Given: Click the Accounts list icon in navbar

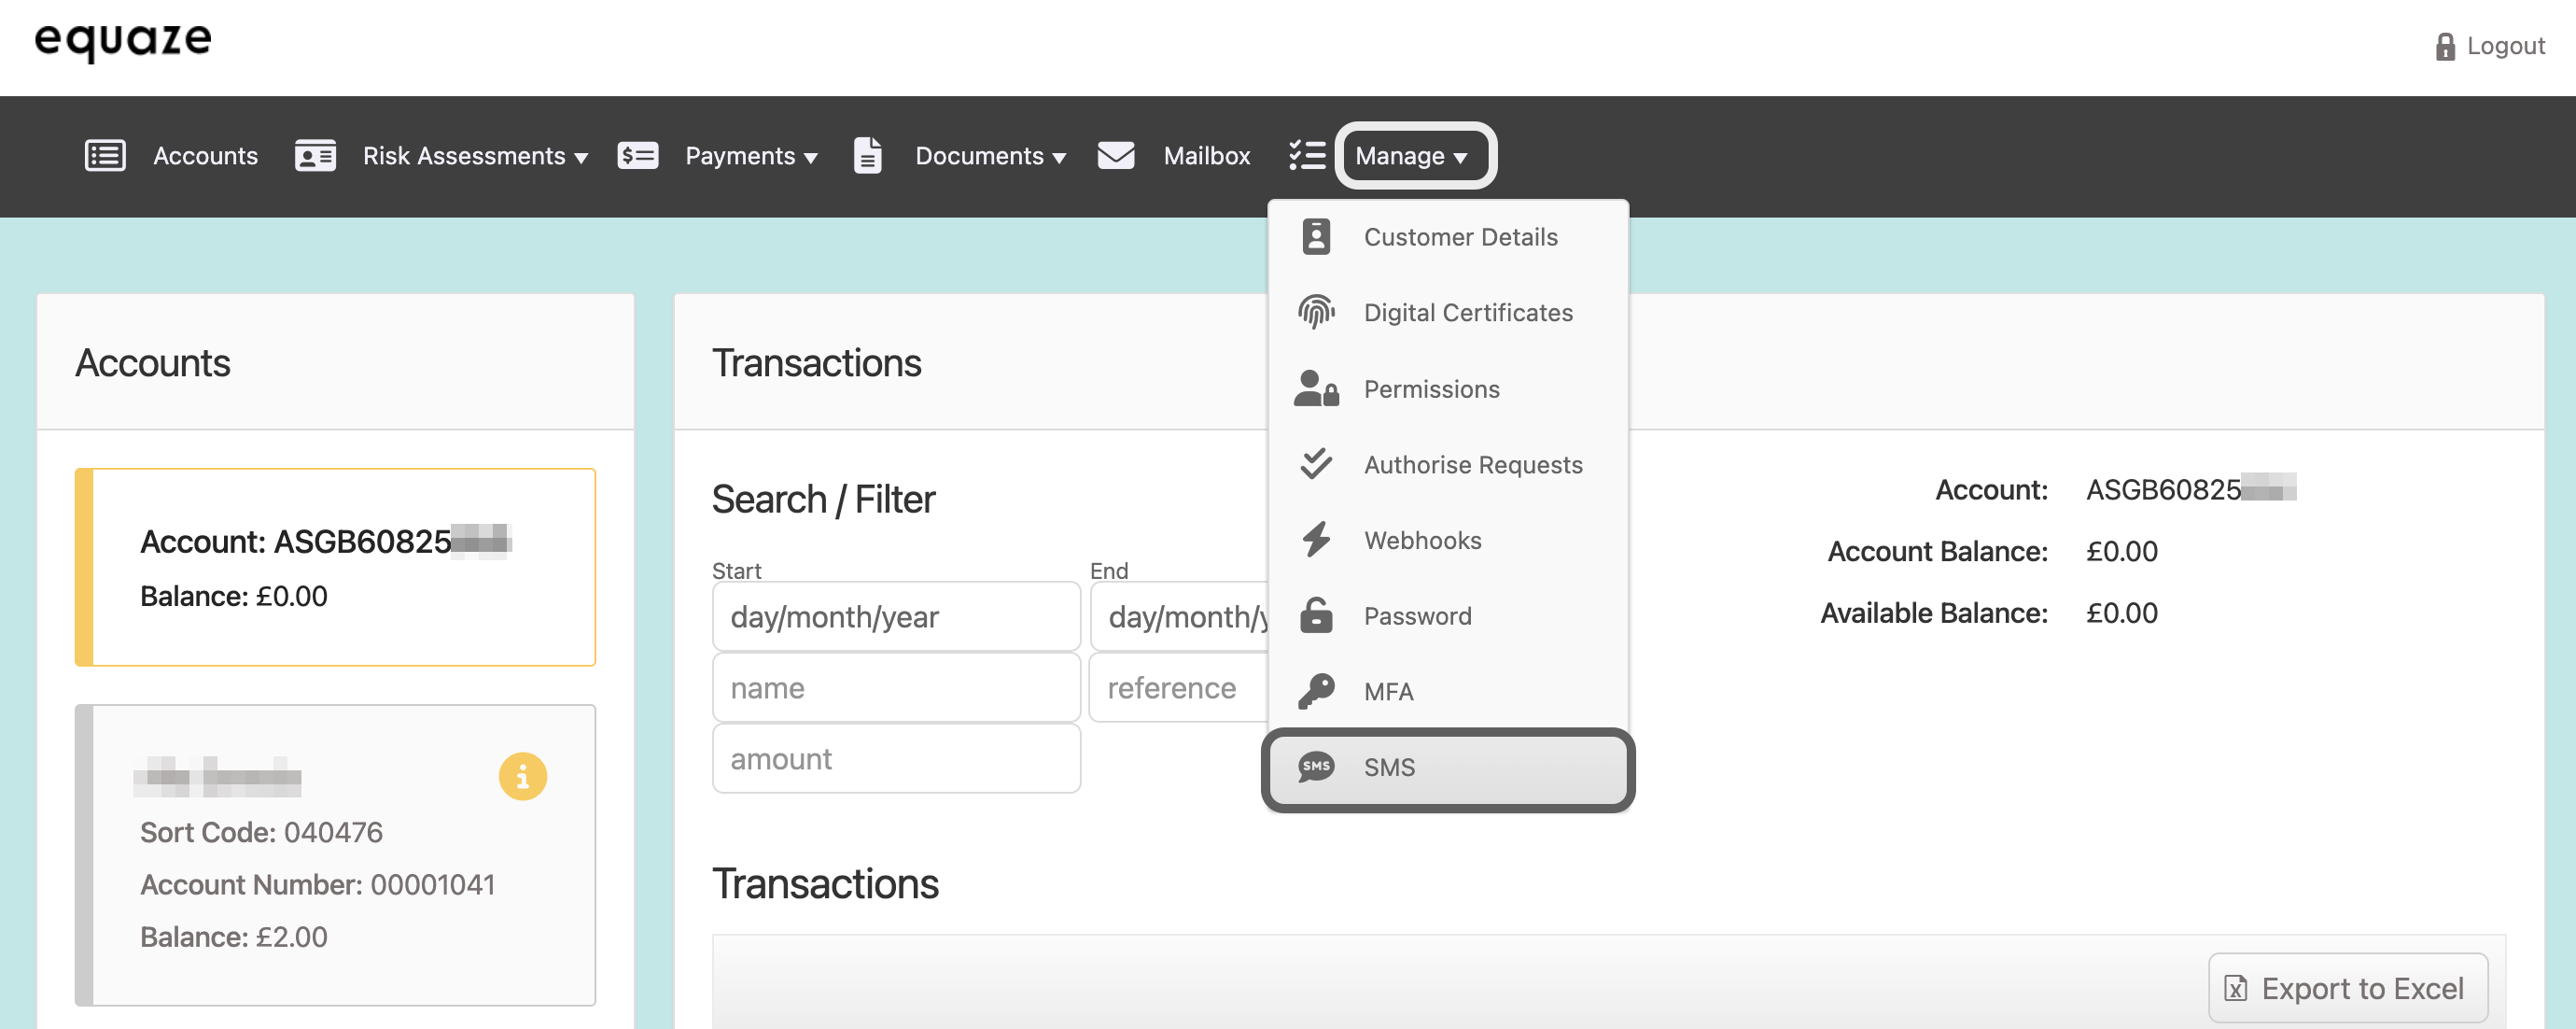Looking at the screenshot, I should (105, 156).
